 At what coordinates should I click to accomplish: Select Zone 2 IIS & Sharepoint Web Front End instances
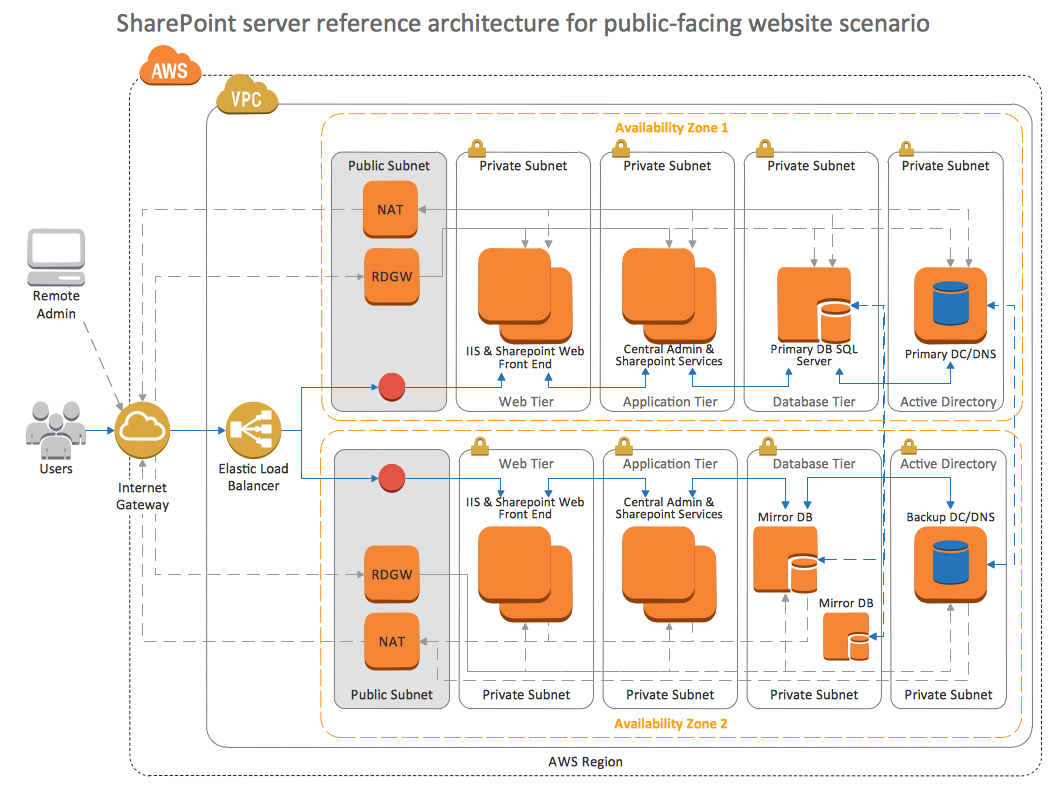(x=525, y=574)
